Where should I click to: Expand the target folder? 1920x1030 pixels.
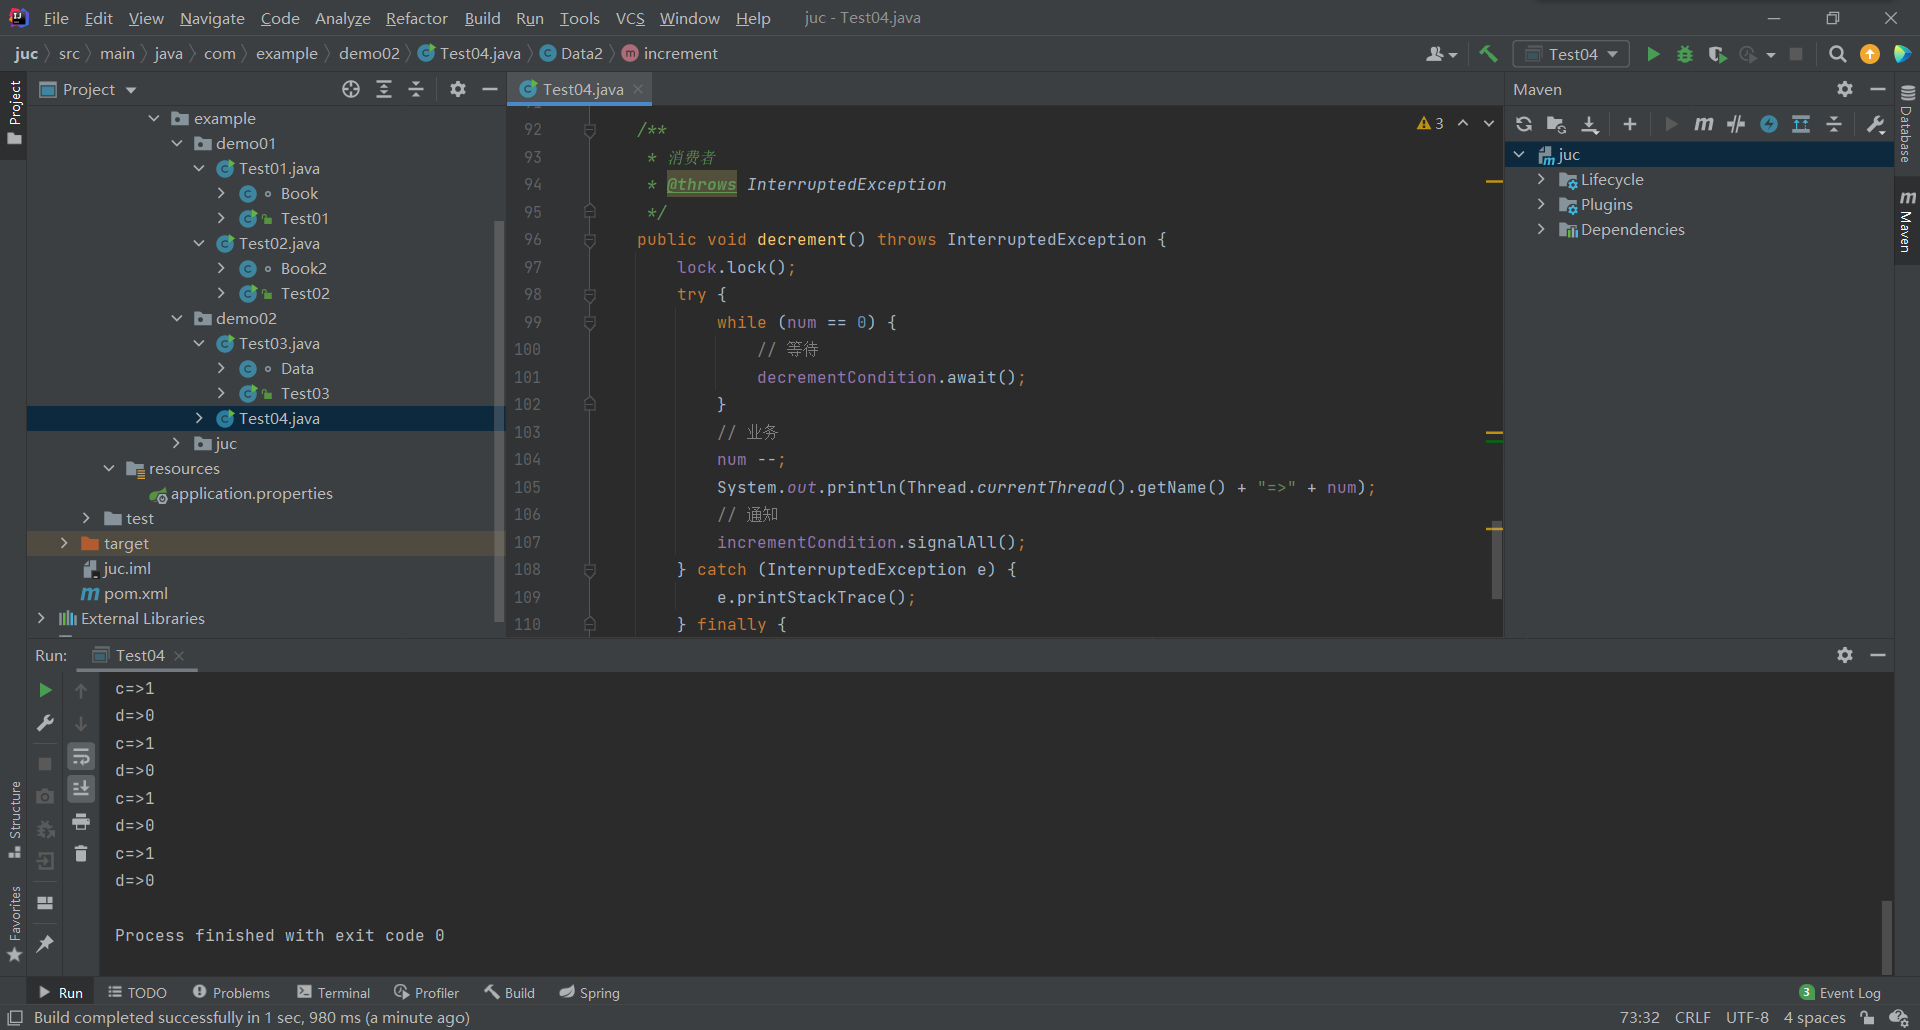point(64,543)
